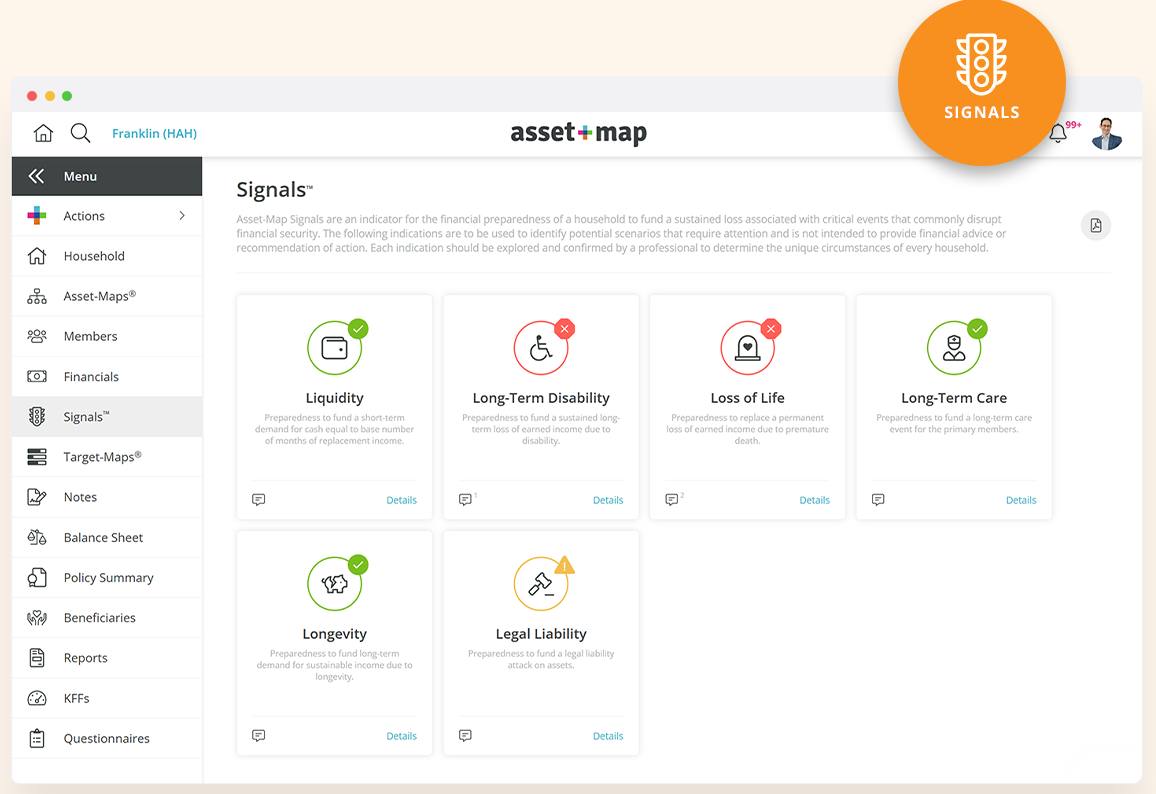Open Household in the sidebar
Viewport: 1156px width, 794px height.
pos(107,256)
